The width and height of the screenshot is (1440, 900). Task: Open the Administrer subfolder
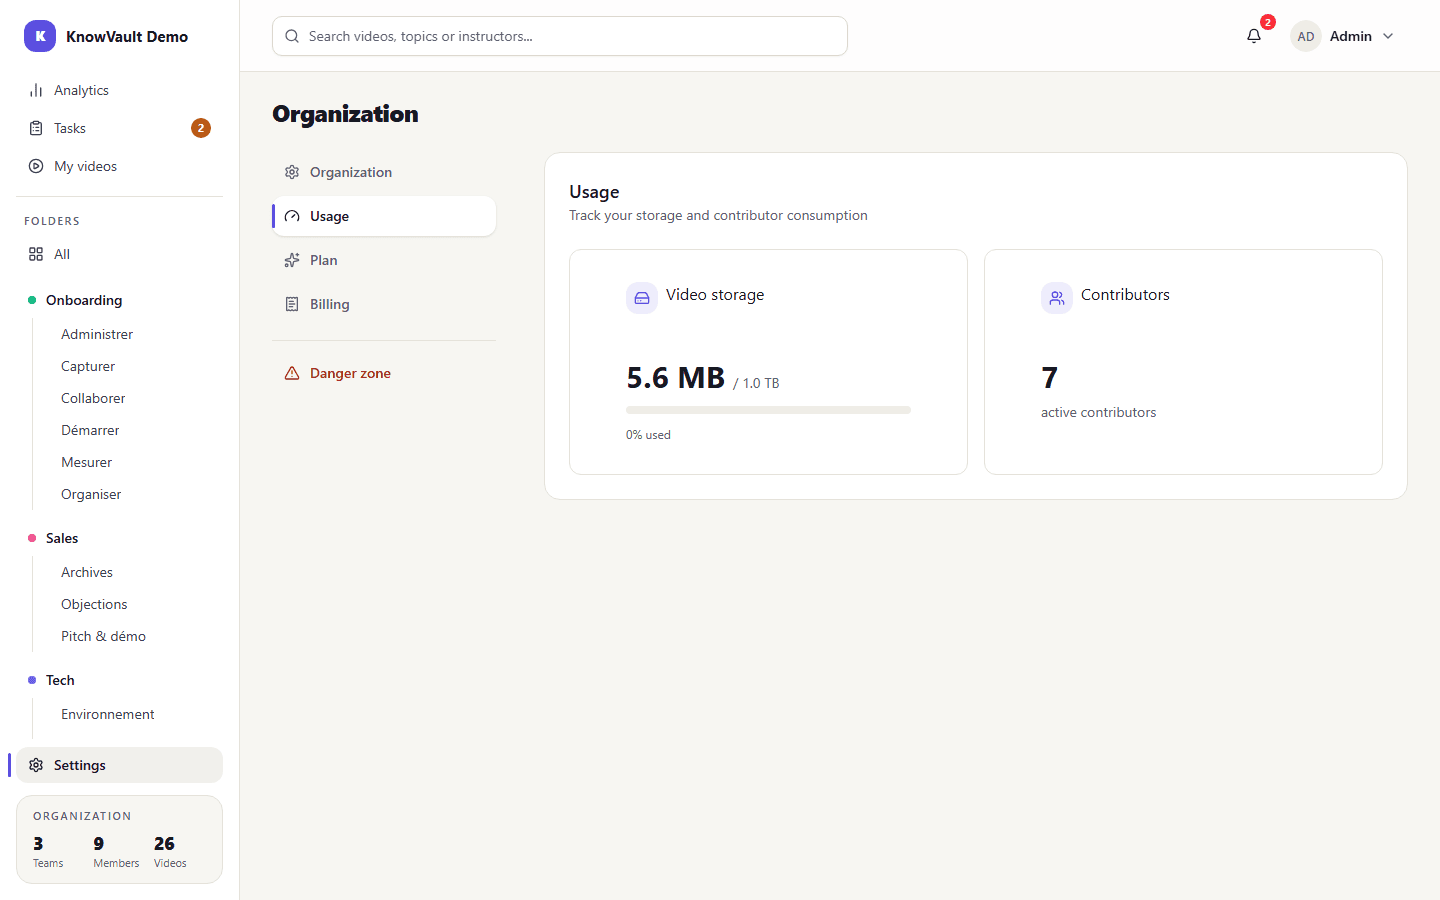tap(97, 334)
